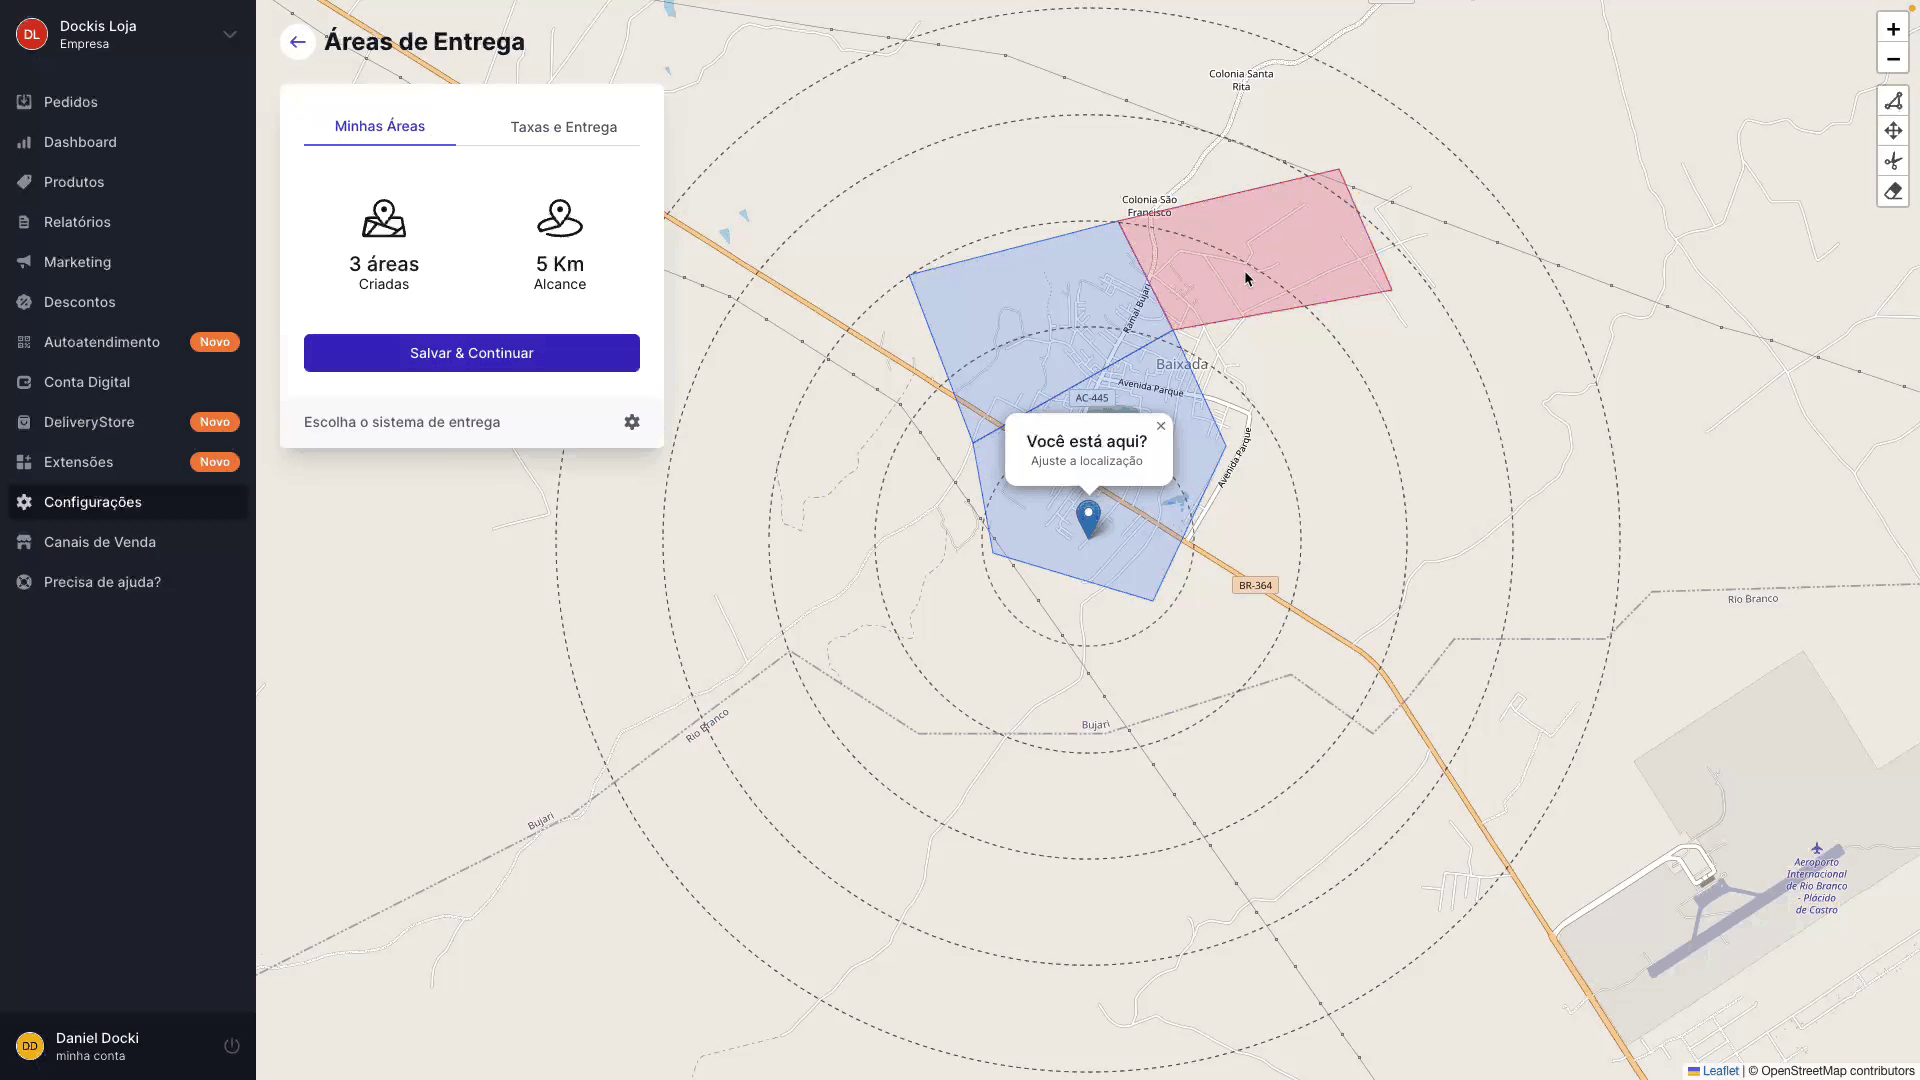The height and width of the screenshot is (1080, 1920).
Task: Choose the eraser remove-layer tool
Action: click(1893, 191)
